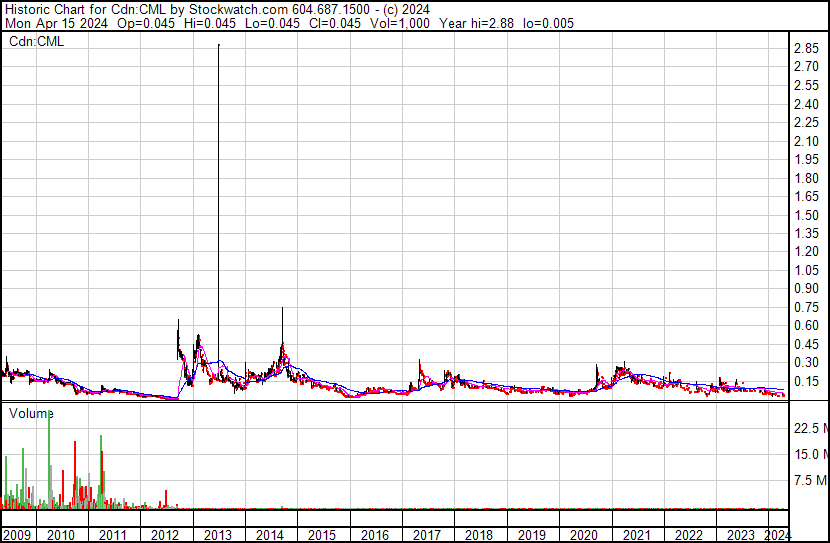Click the 2015 year label on time axis

click(x=322, y=535)
